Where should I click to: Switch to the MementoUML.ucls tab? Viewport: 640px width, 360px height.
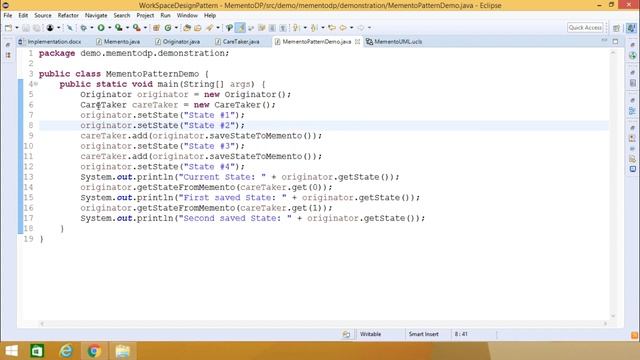[394, 42]
